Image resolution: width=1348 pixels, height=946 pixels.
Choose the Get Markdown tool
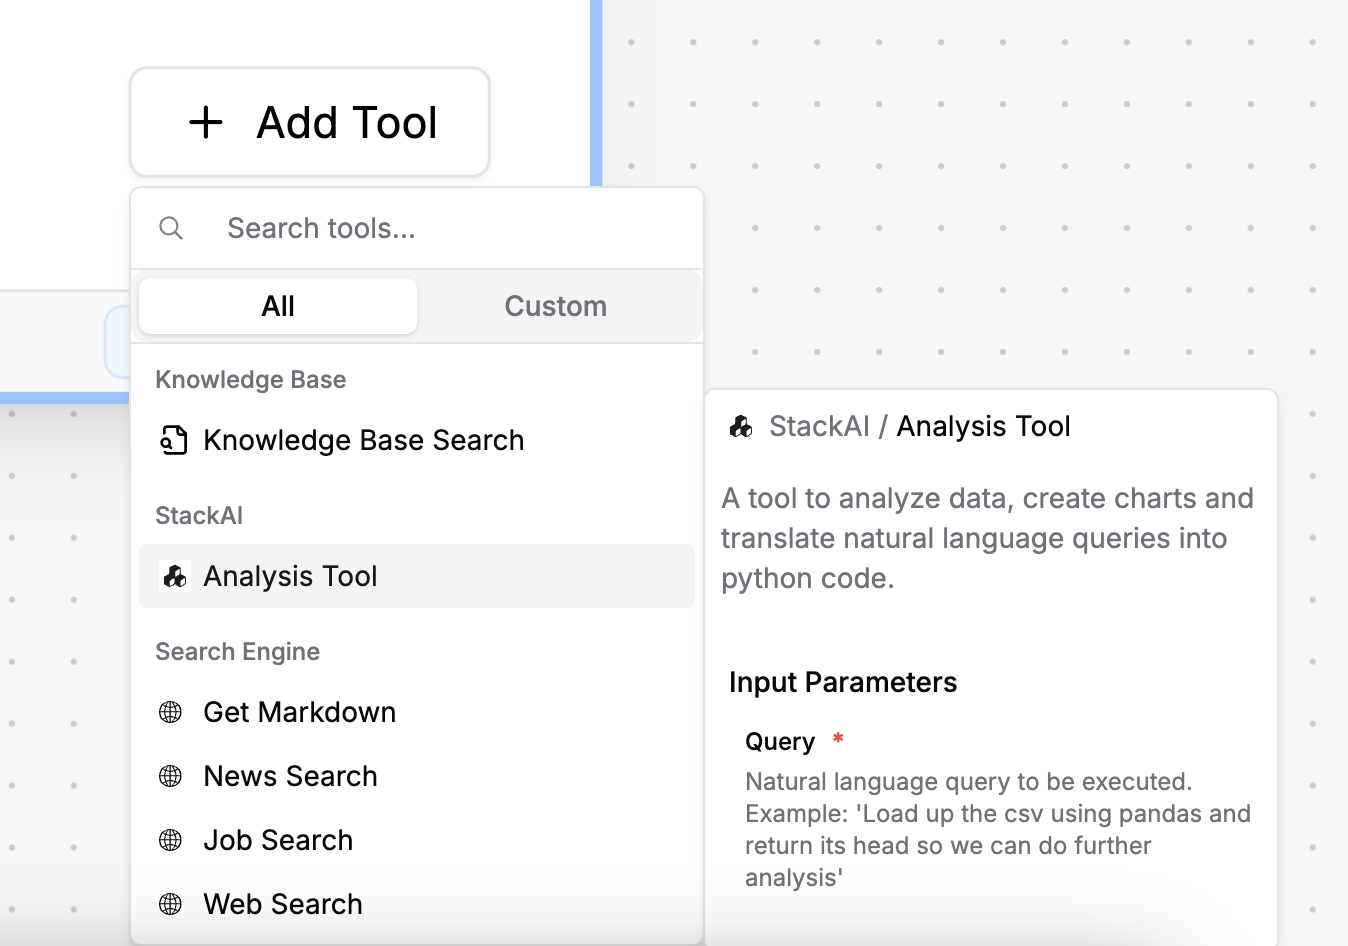(x=417, y=712)
